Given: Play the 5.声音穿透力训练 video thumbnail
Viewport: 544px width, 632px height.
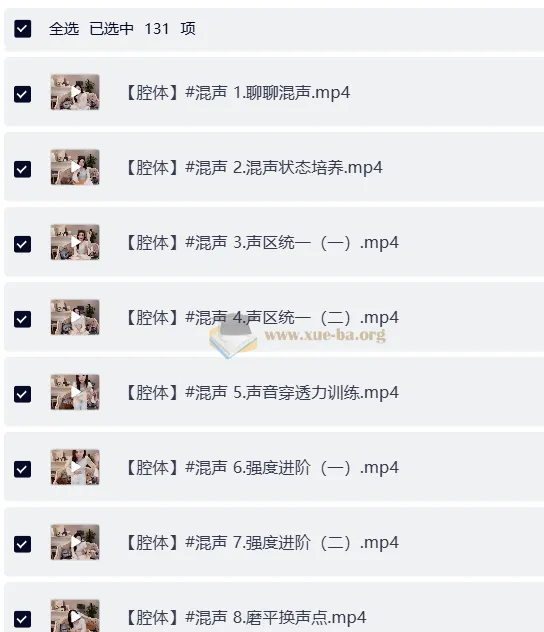Looking at the screenshot, I should coord(75,392).
